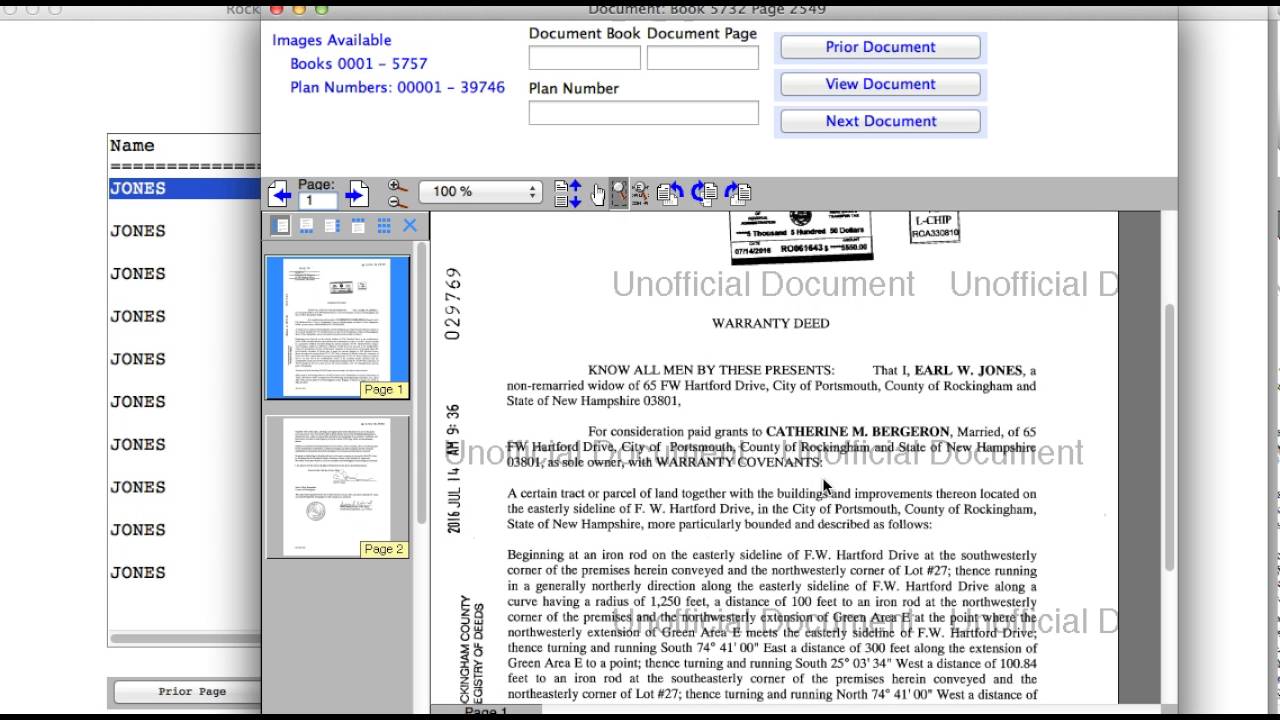The height and width of the screenshot is (720, 1280).
Task: Select the text search loupe tool icon
Action: point(640,194)
